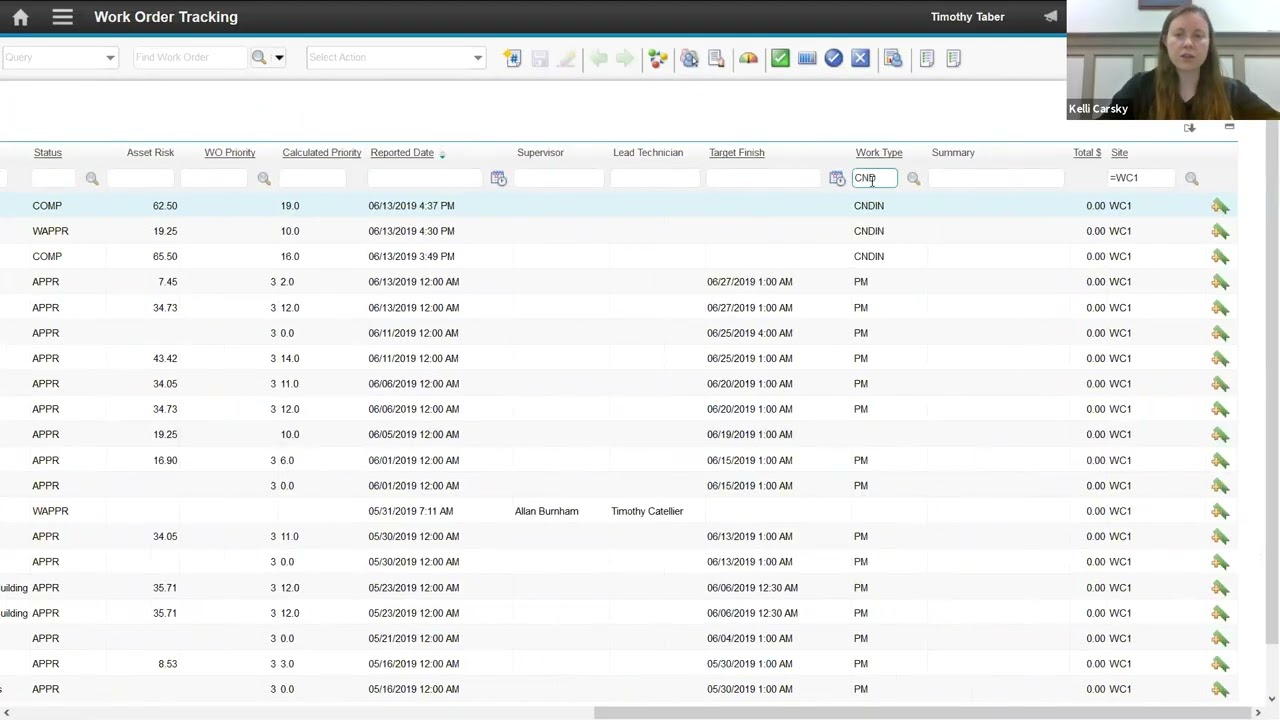
Task: Click the bulletin megaphone icon
Action: click(x=1050, y=17)
